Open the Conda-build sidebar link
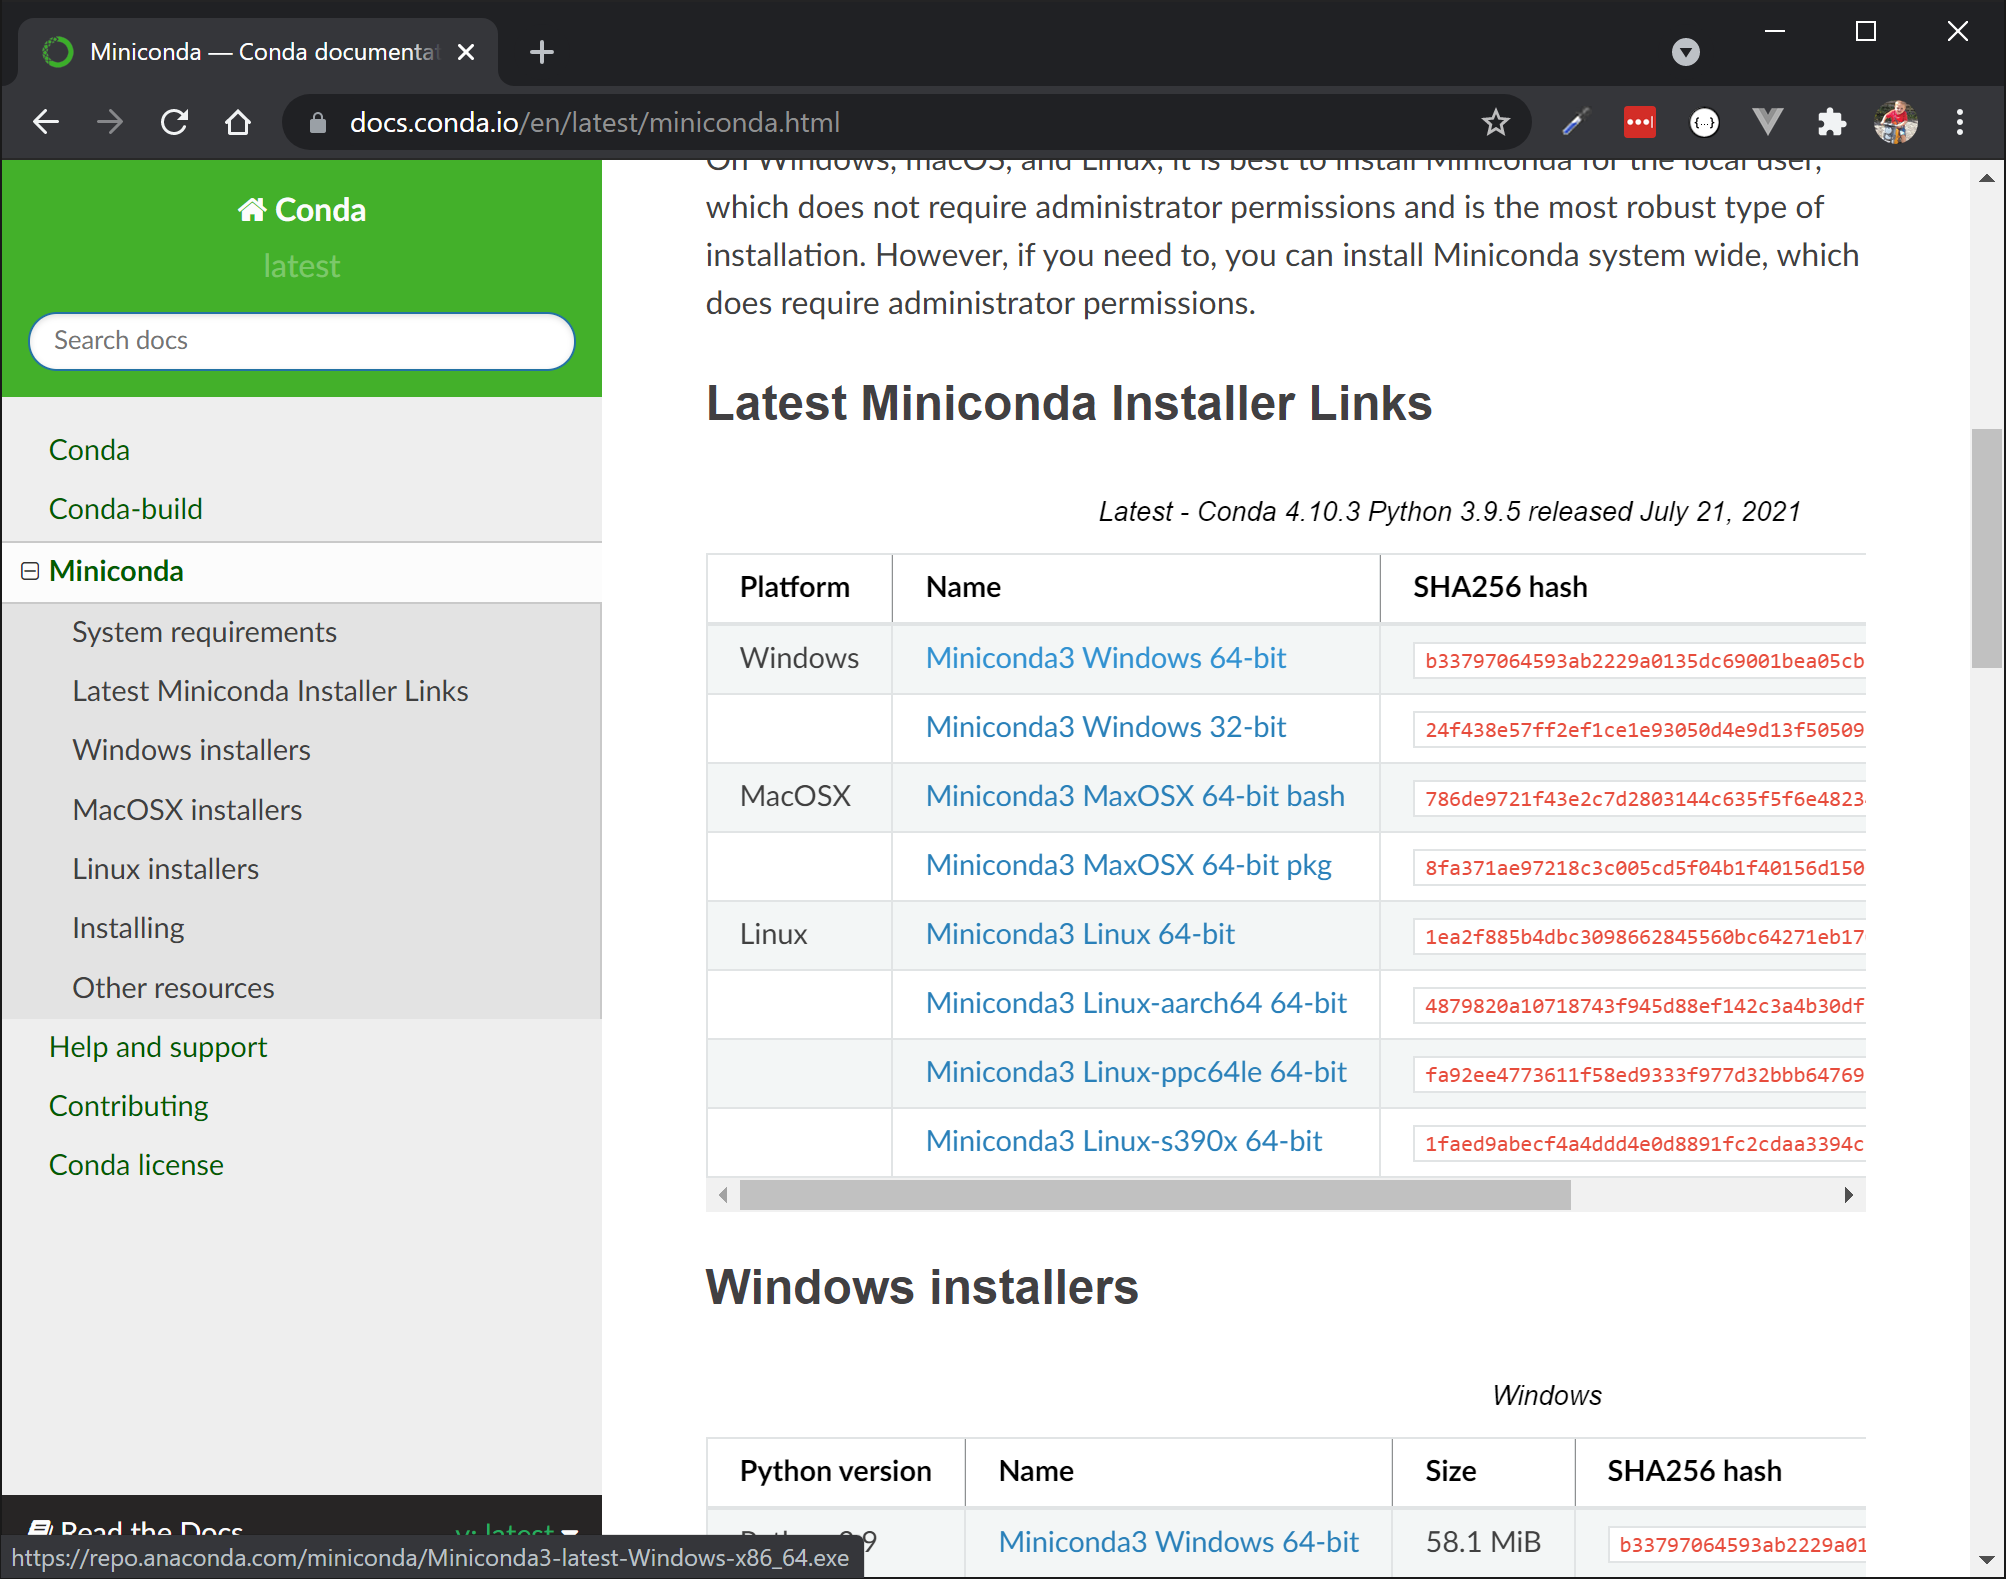 click(125, 509)
